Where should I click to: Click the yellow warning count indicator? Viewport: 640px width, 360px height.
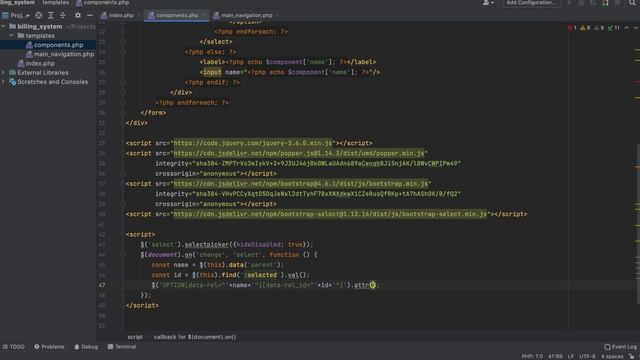tap(585, 28)
